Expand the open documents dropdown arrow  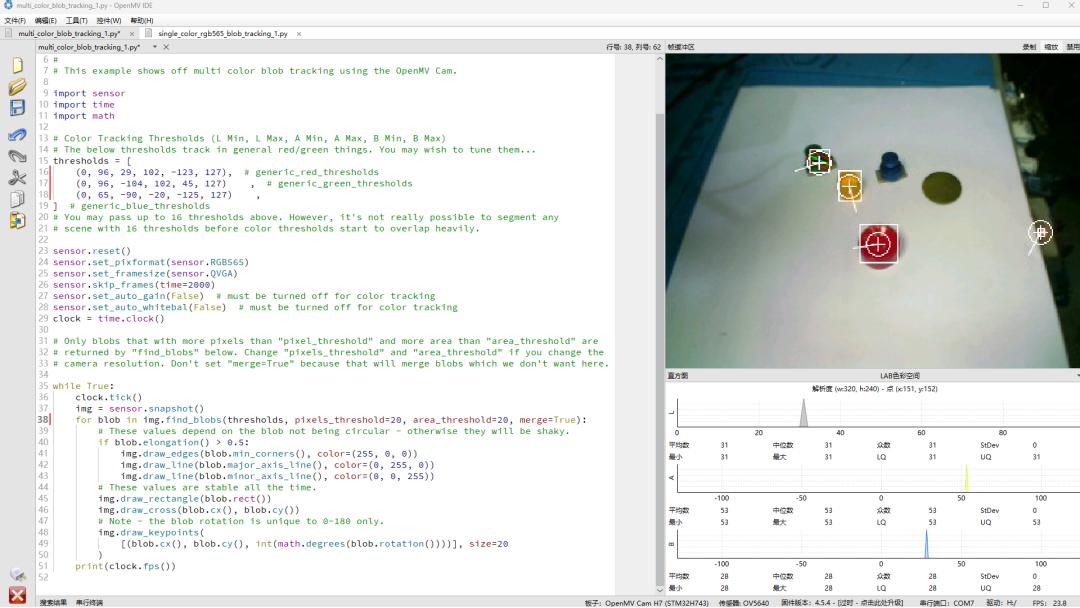[154, 47]
